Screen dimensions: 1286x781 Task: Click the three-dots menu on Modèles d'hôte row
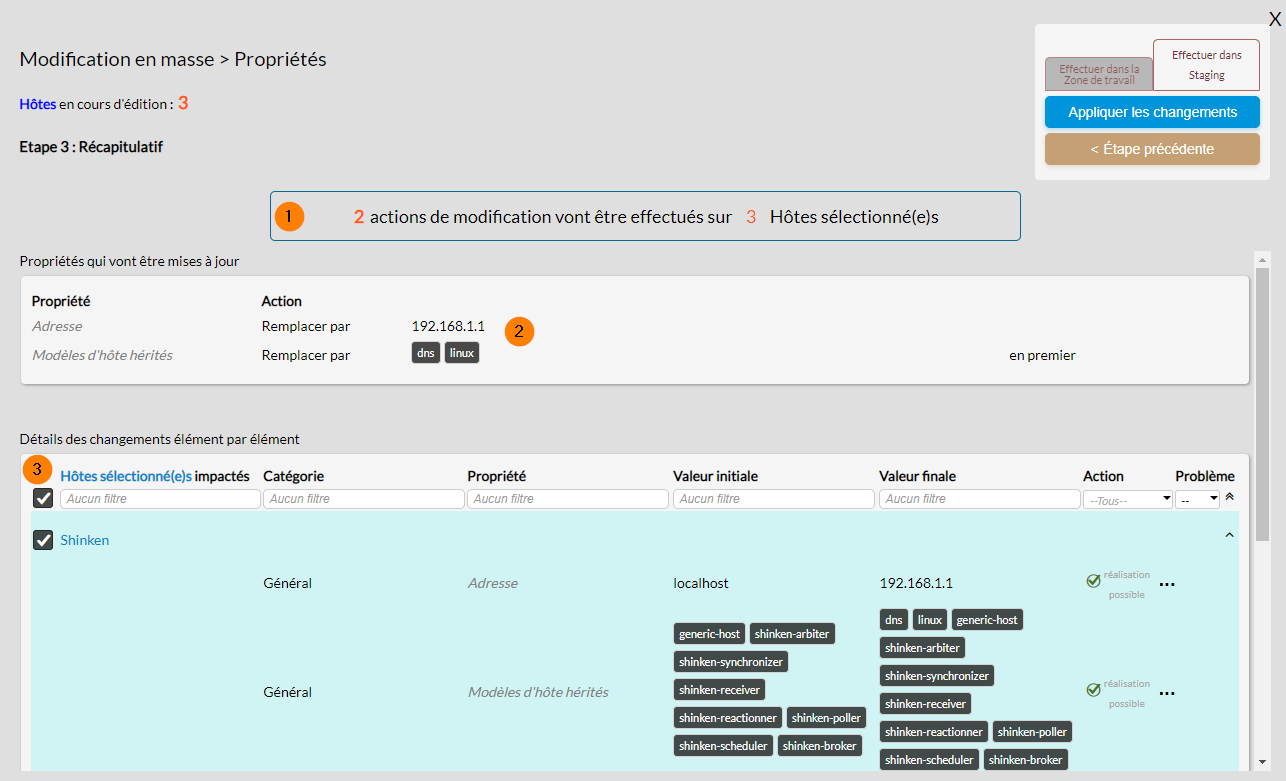click(x=1166, y=692)
